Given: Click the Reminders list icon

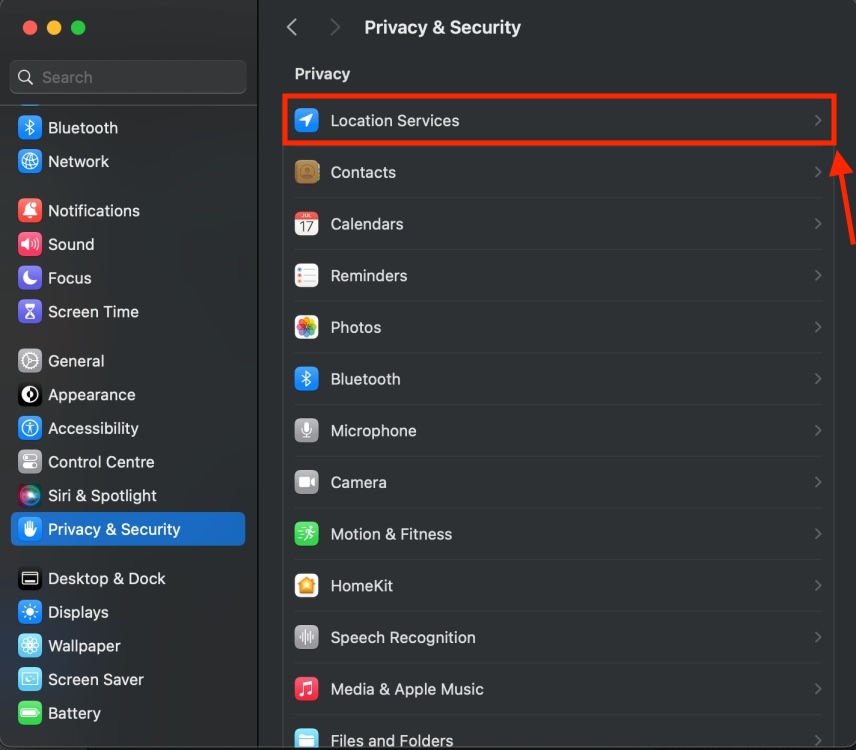Looking at the screenshot, I should coord(307,275).
